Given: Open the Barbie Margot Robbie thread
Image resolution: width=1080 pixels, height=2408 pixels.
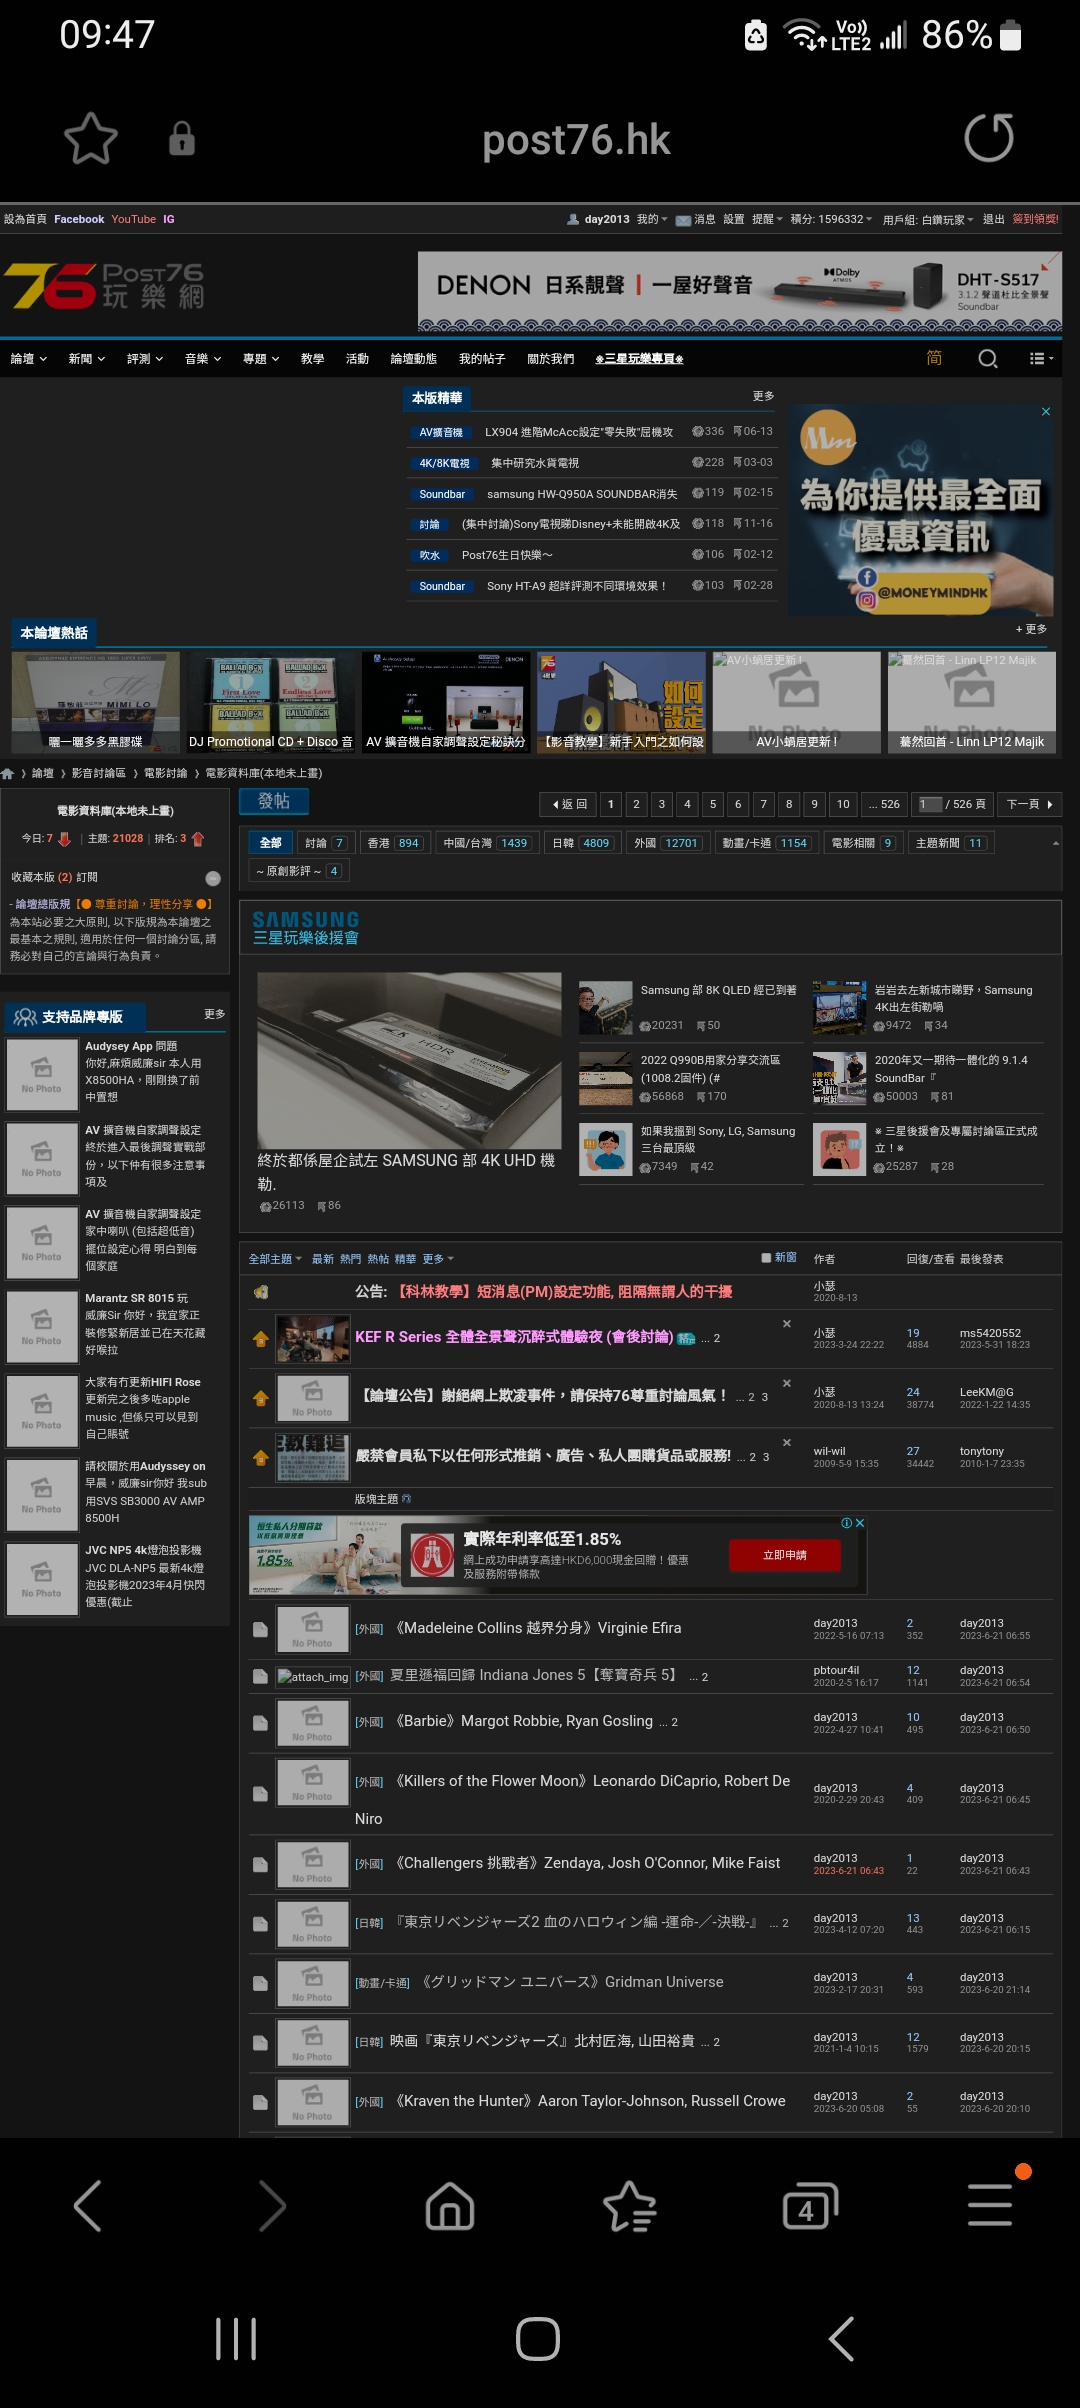Looking at the screenshot, I should [524, 1721].
